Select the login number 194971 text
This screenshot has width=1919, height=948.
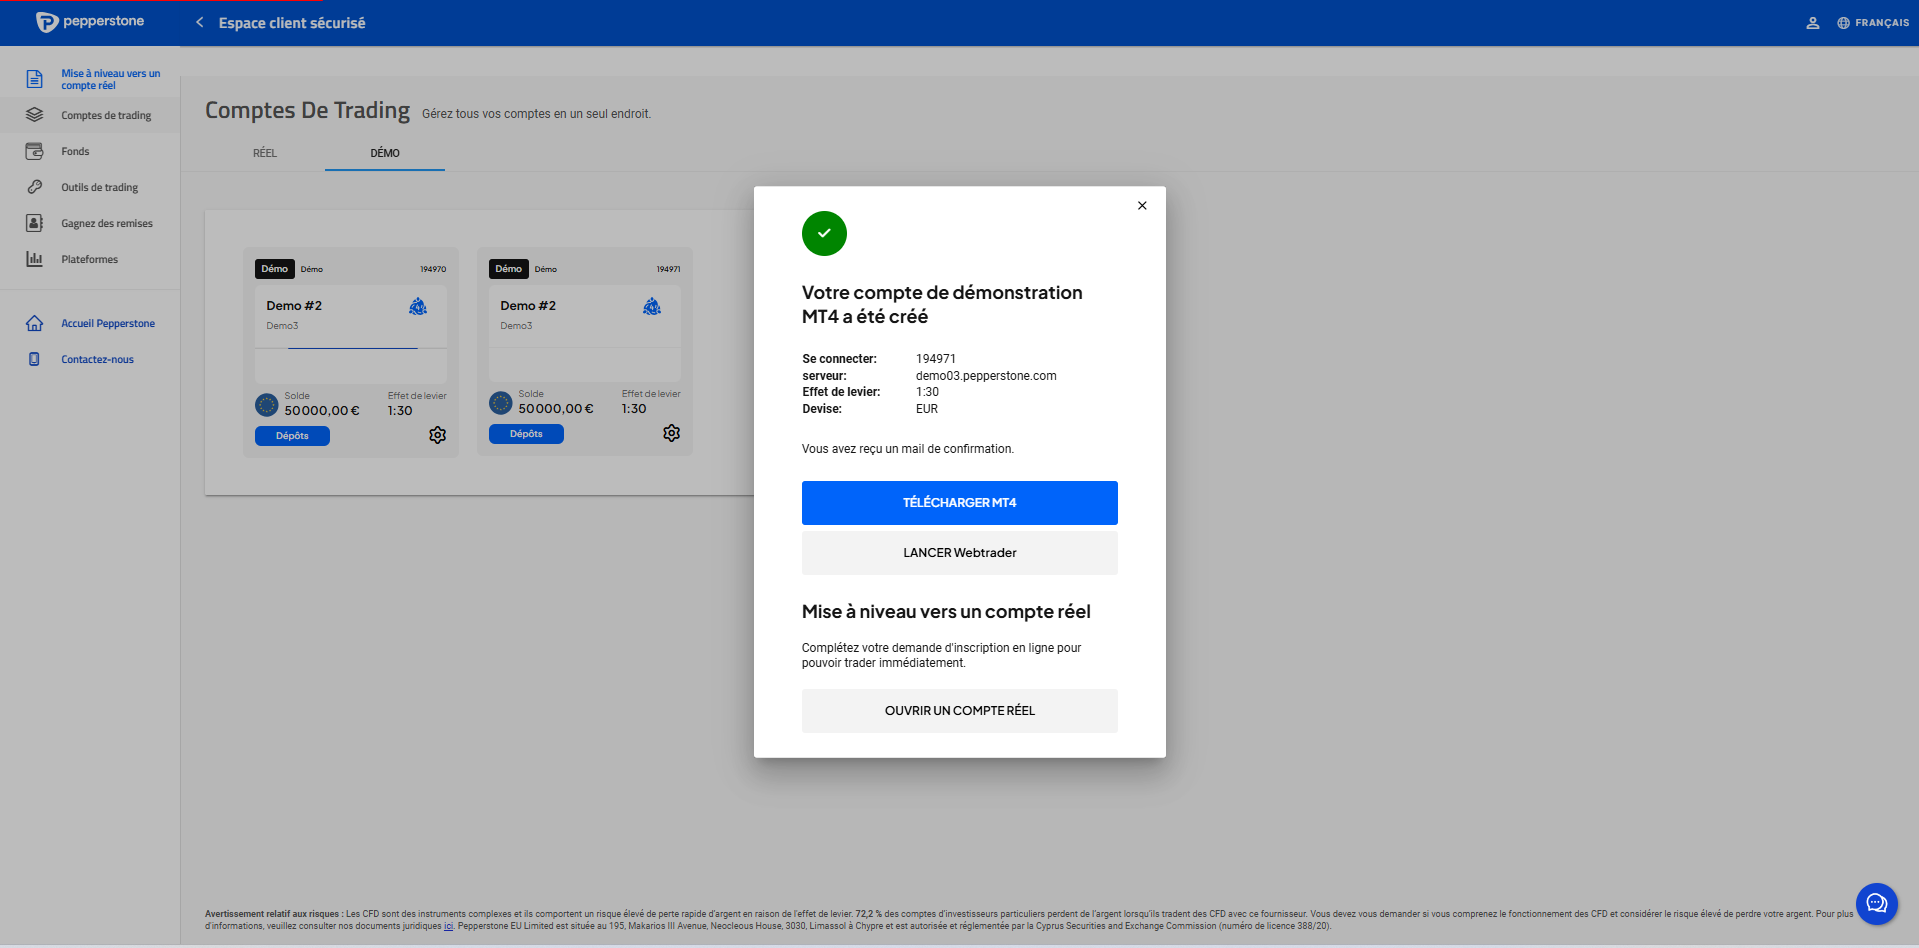936,359
